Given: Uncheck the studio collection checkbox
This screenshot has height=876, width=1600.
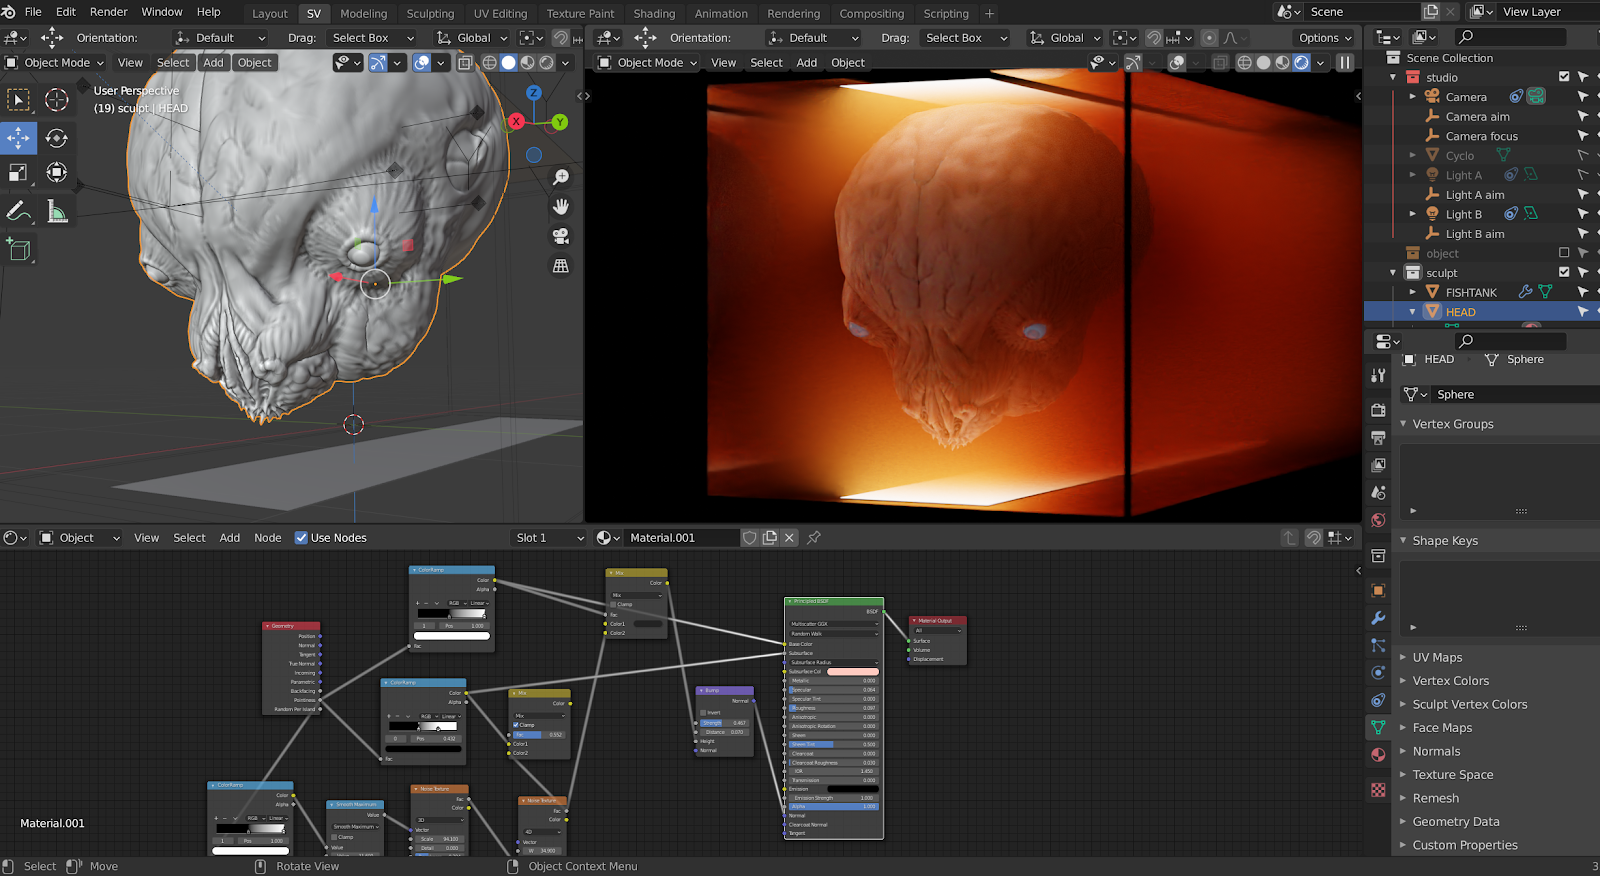Looking at the screenshot, I should (x=1564, y=77).
